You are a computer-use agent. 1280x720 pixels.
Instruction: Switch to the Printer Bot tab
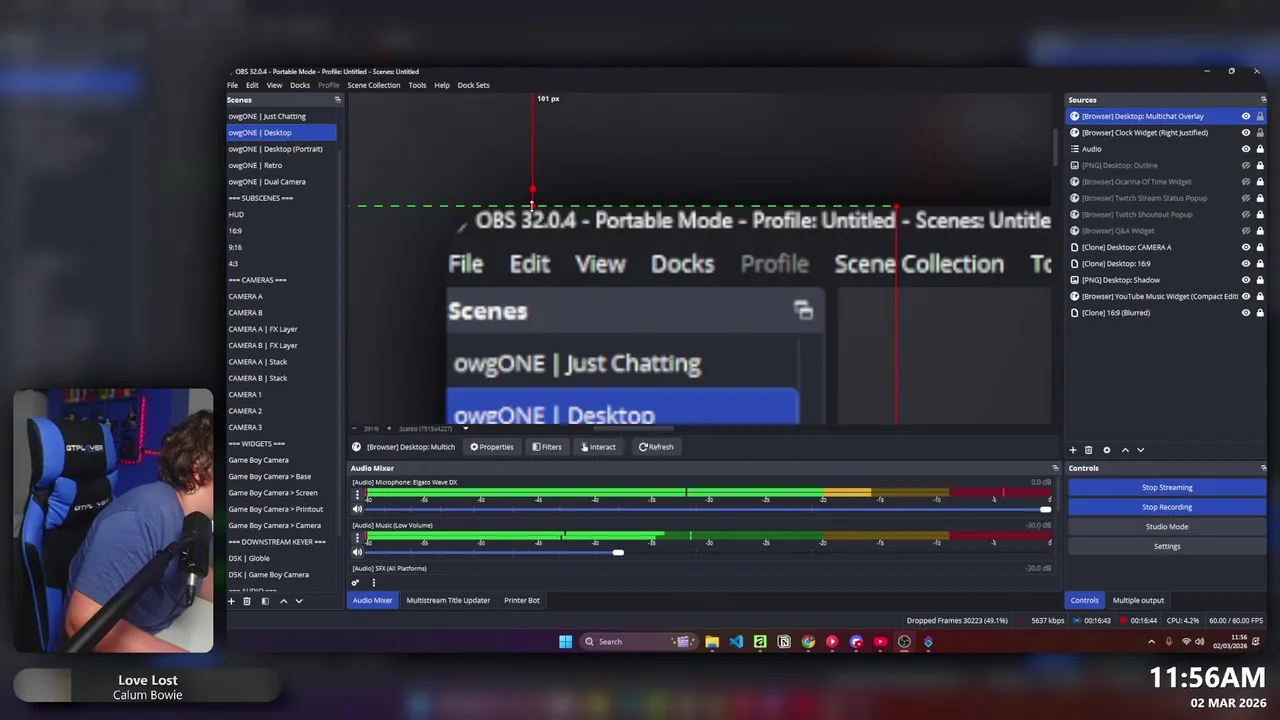pos(522,601)
